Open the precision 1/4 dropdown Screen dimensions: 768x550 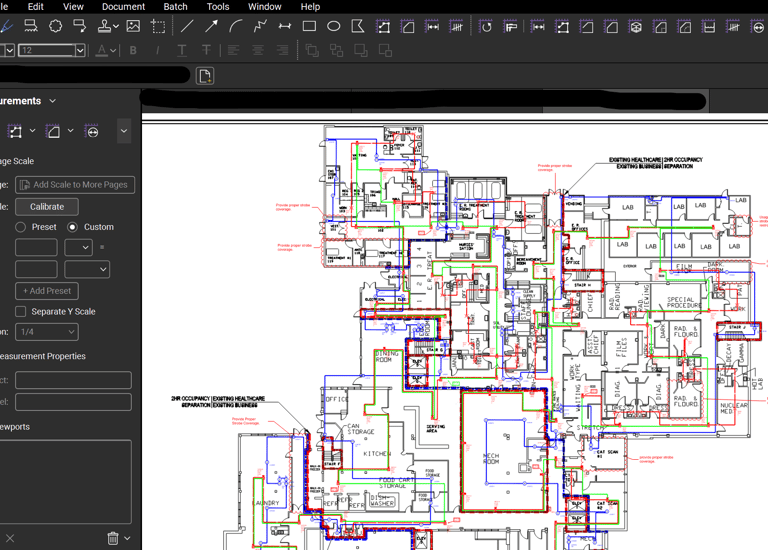(46, 332)
